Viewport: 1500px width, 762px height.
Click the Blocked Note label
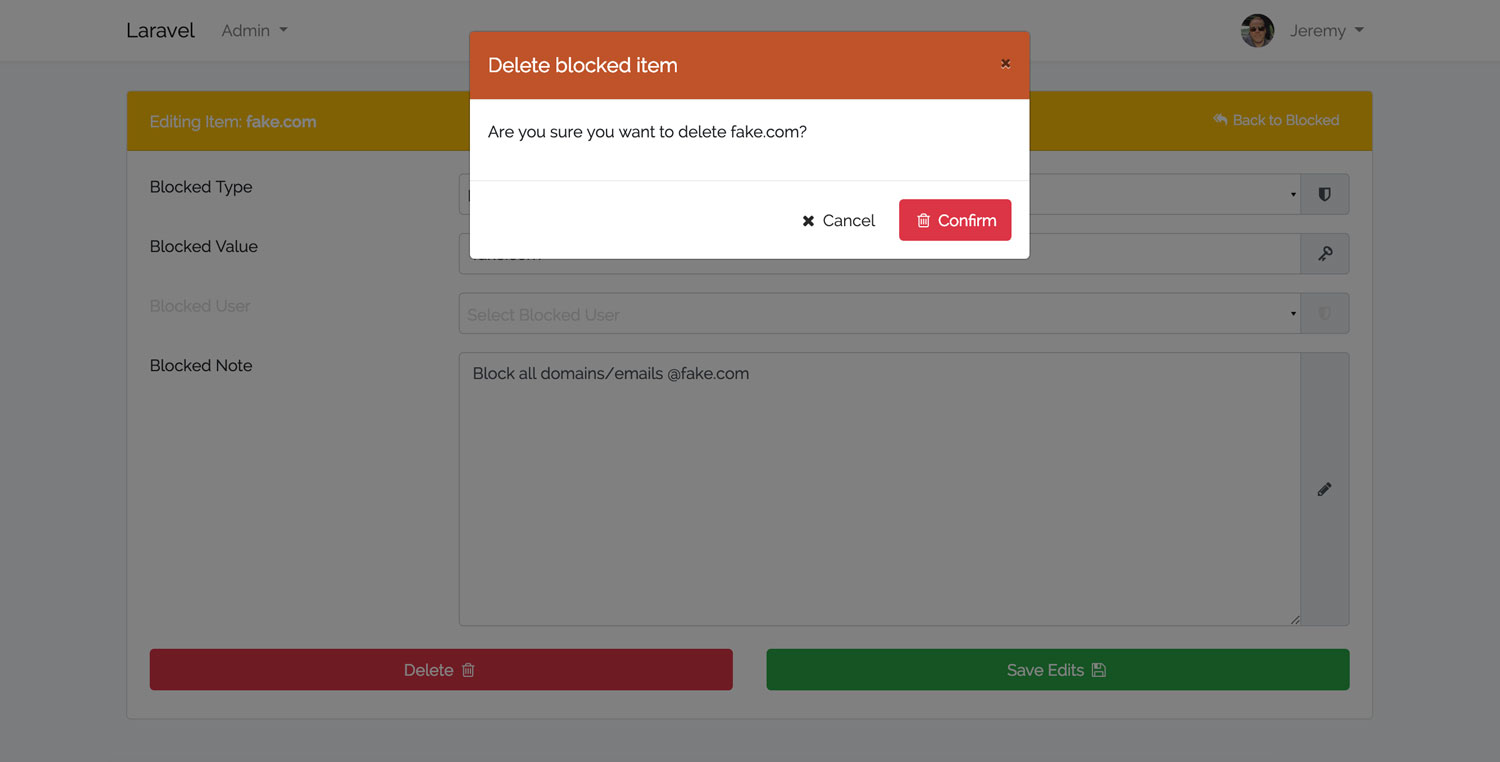pyautogui.click(x=201, y=366)
